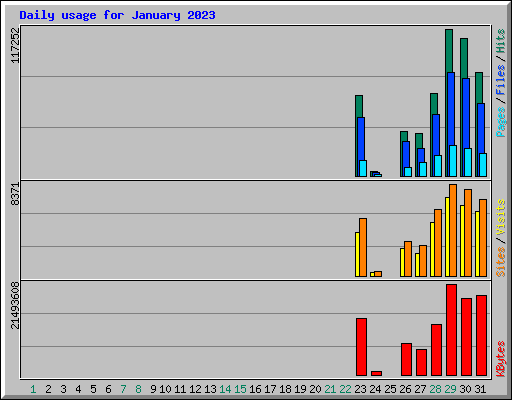The image size is (512, 400).
Task: Select the 21493608 KBytes axis value
Action: pos(15,305)
